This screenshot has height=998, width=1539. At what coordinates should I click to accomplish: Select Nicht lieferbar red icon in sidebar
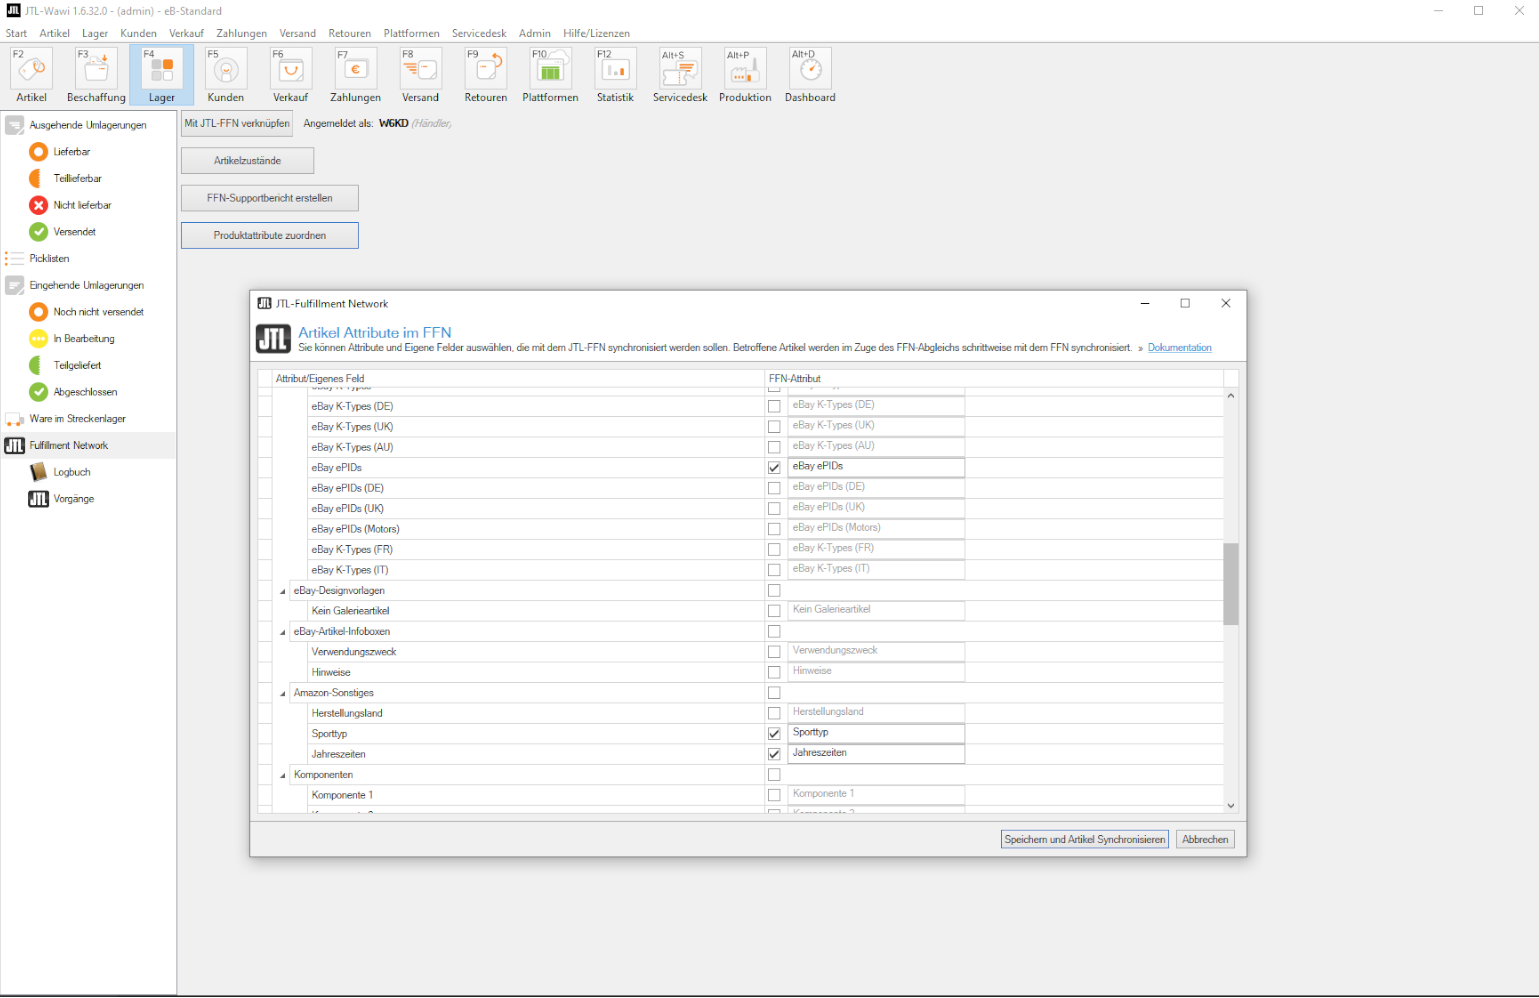click(38, 205)
